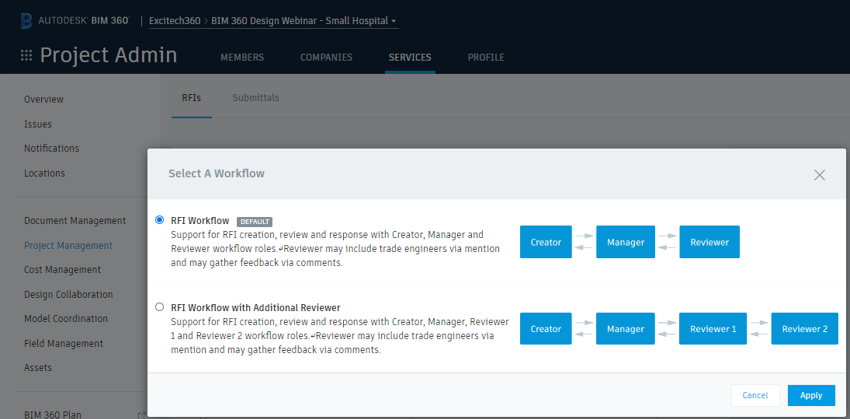The image size is (850, 419).
Task: Click the Autodesk BIM 360 logo
Action: [75, 21]
